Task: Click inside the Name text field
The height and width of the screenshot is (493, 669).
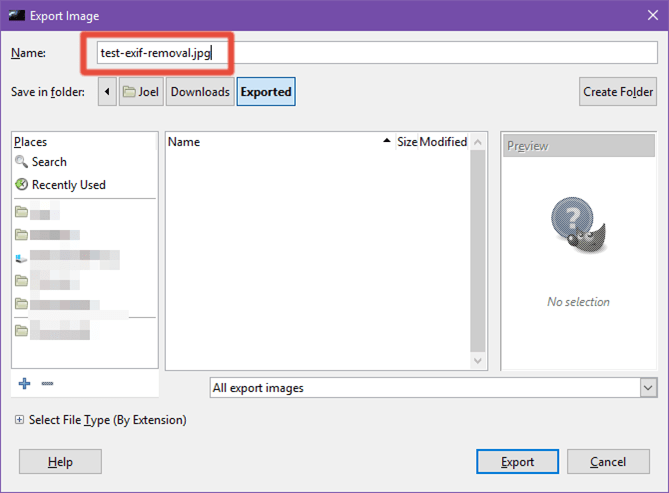Action: (377, 53)
